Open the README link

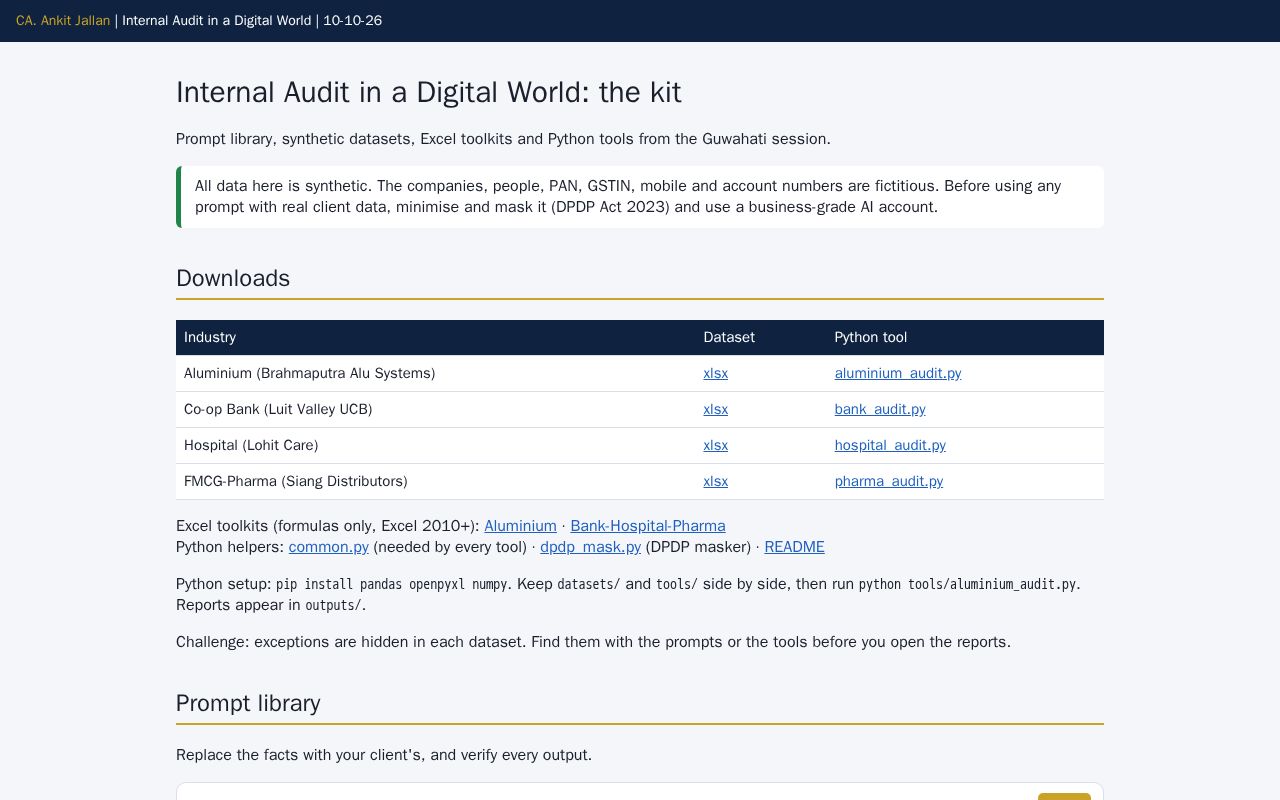(794, 547)
